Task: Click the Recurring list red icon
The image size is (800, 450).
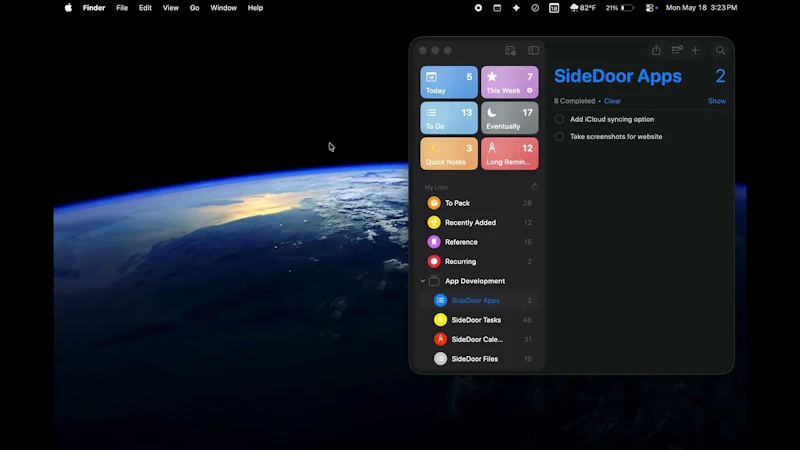Action: pyautogui.click(x=434, y=261)
